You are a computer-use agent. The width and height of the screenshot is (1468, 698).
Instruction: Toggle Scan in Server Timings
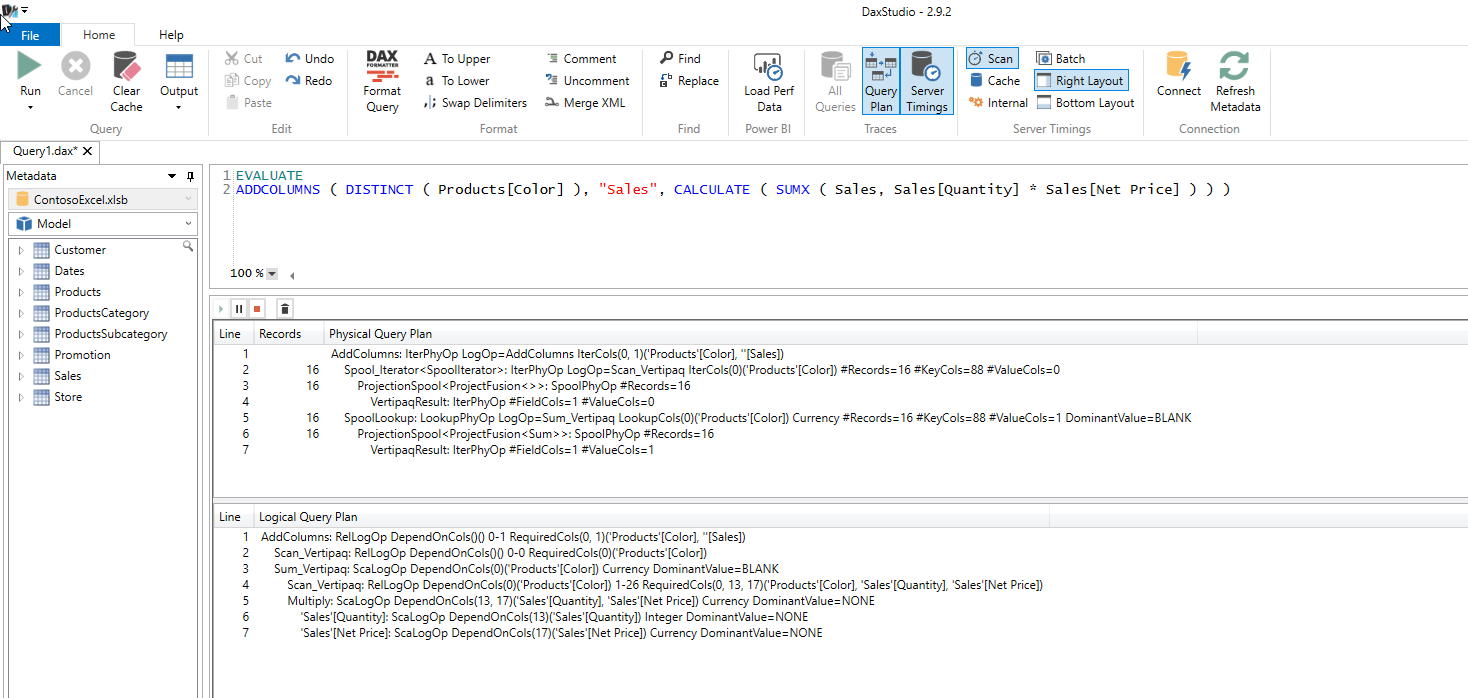pos(991,58)
